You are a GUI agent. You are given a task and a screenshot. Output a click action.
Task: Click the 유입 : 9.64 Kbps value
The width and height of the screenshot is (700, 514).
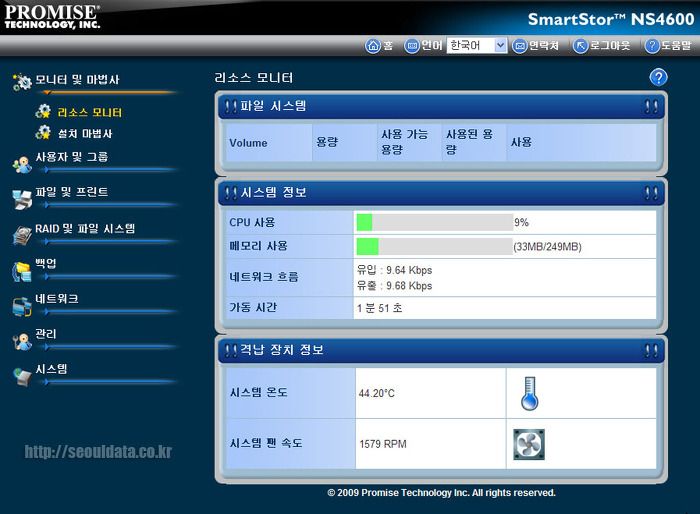(394, 270)
